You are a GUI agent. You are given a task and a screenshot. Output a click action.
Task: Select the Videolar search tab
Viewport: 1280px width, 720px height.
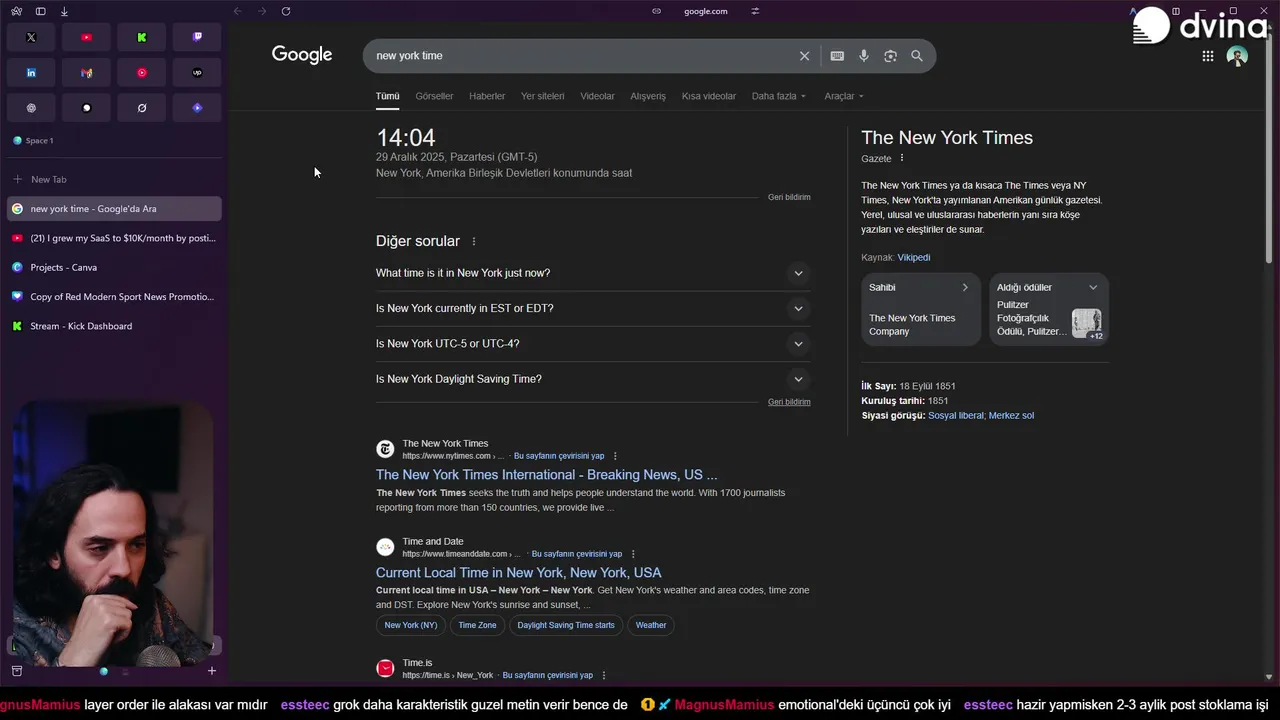point(598,96)
